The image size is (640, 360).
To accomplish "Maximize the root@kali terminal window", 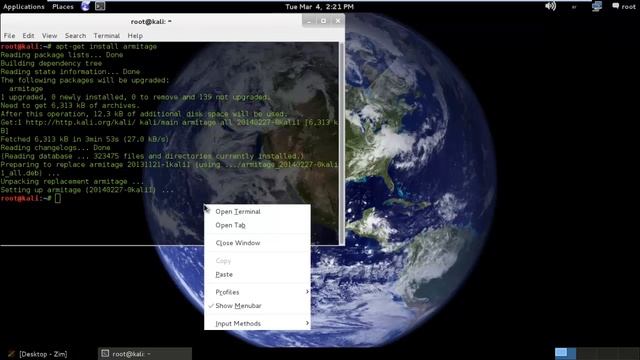I will 323,21.
